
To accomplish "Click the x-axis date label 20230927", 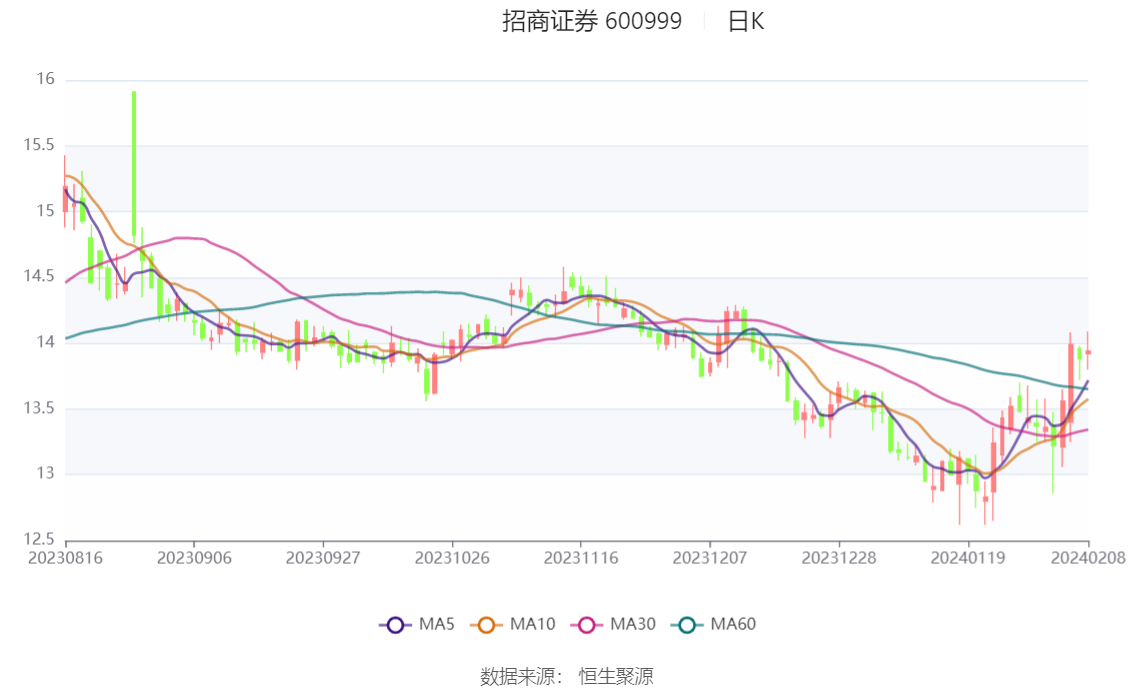I will click(x=323, y=558).
